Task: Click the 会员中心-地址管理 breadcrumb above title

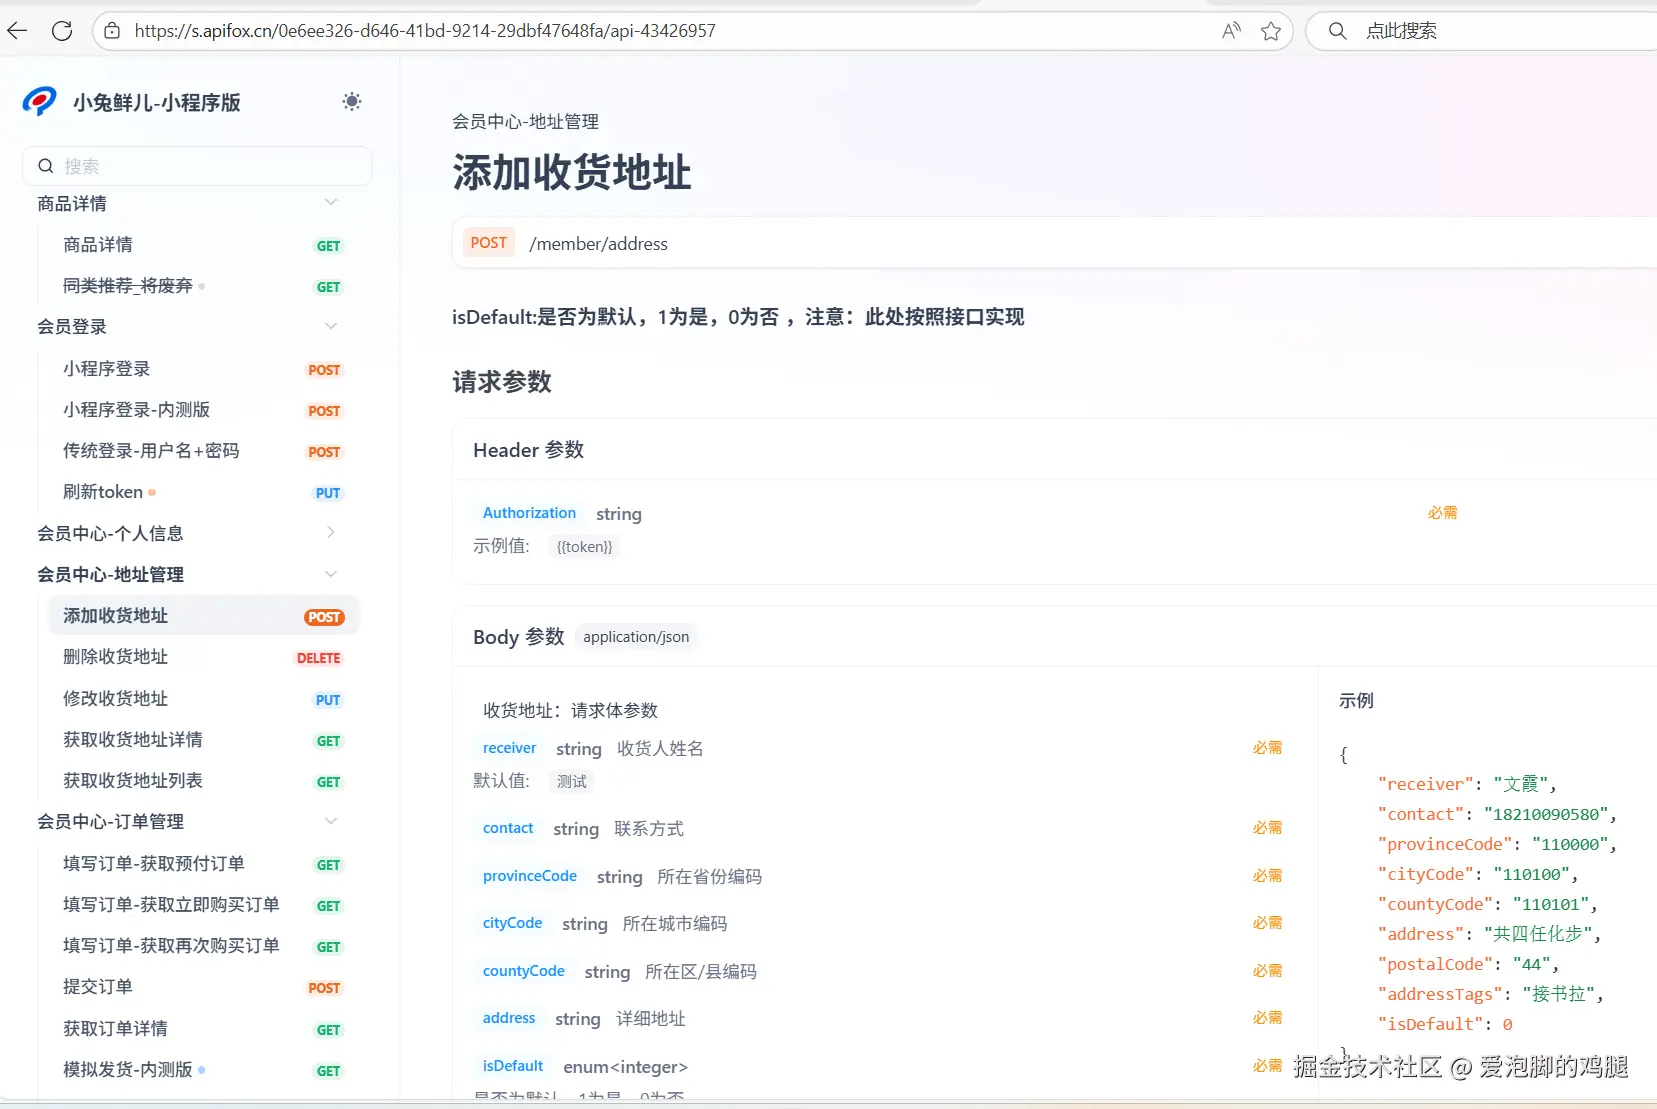Action: coord(525,122)
